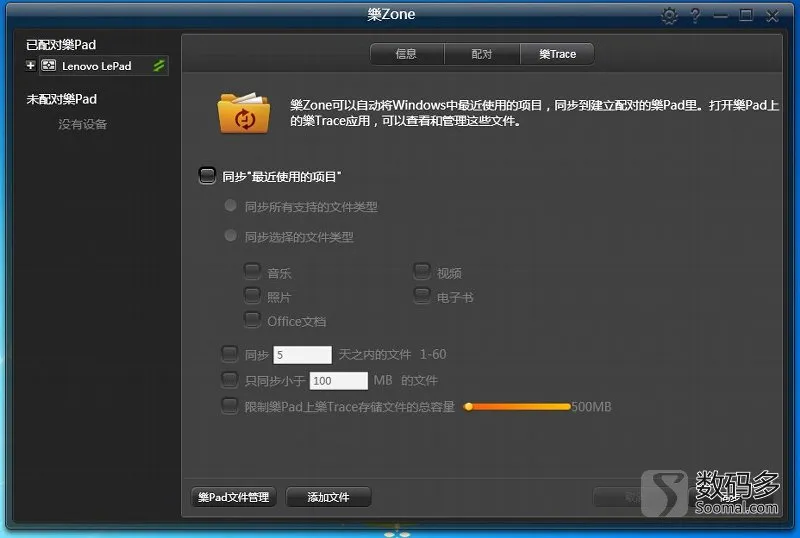Click the orange sync folder icon
800x538 pixels.
(244, 113)
